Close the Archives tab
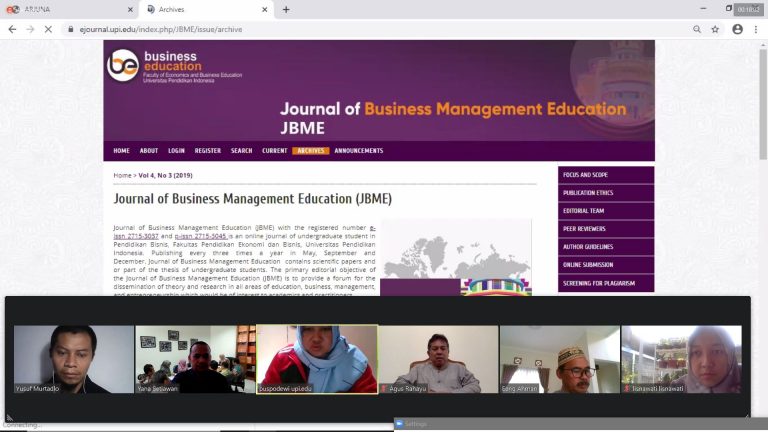The height and width of the screenshot is (432, 768). point(264,9)
